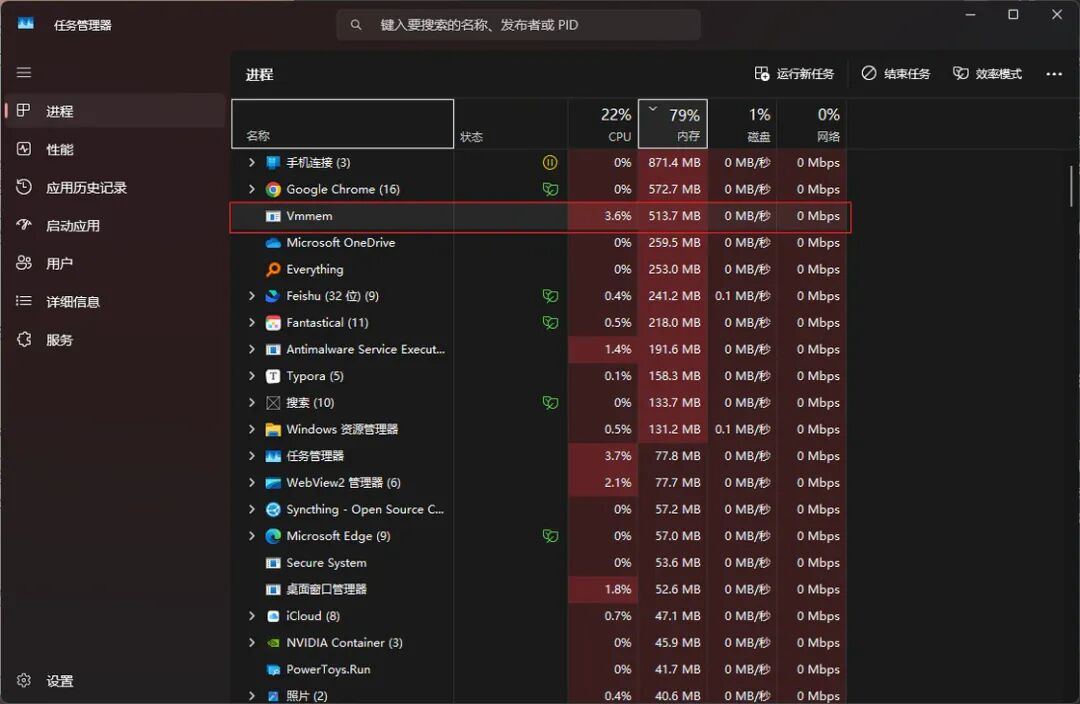Click the Fantastical calendar icon
Screen dimensions: 1080x704
[273, 322]
